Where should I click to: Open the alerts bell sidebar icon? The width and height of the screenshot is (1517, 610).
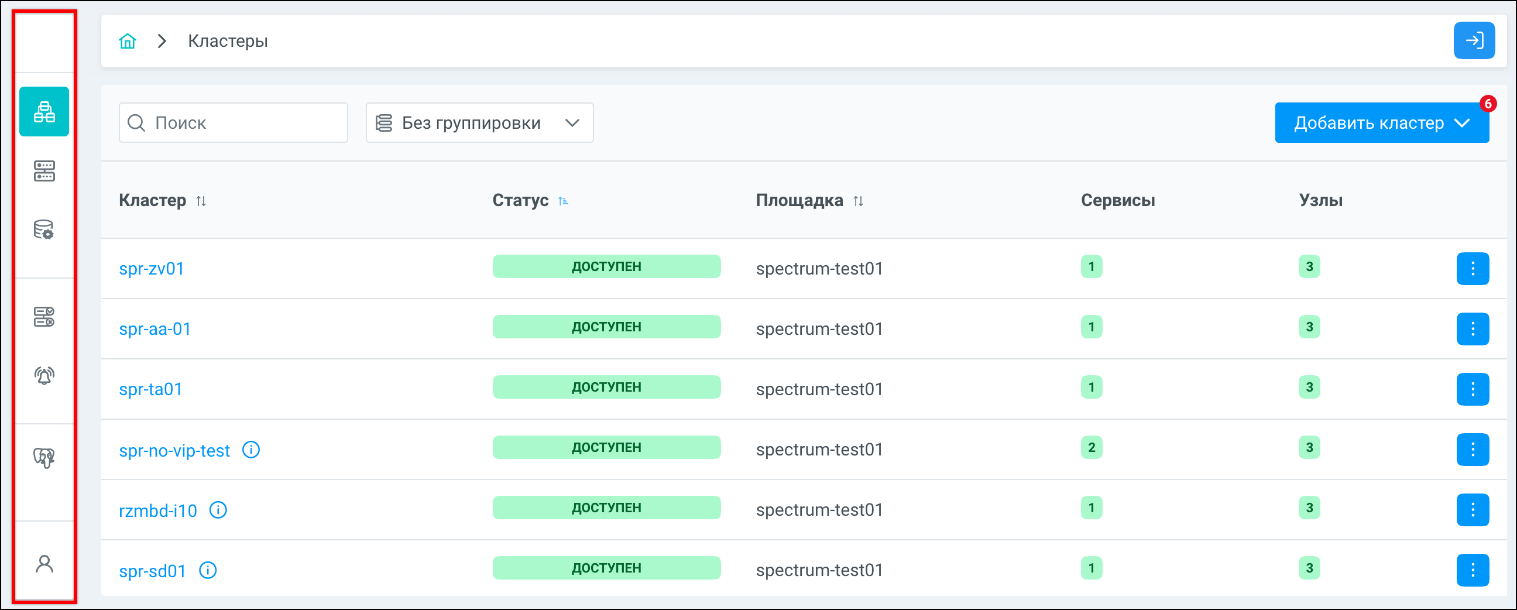coord(44,376)
